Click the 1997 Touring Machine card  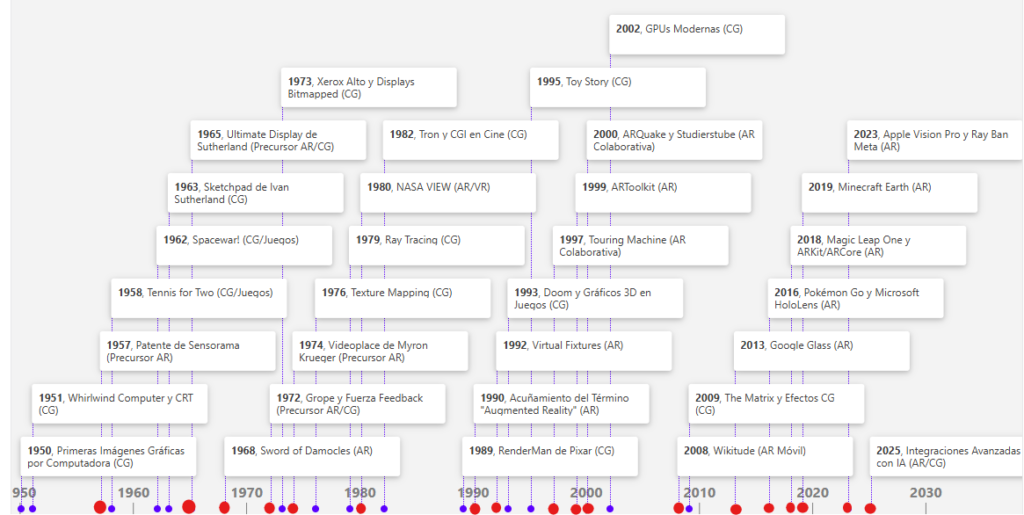641,245
